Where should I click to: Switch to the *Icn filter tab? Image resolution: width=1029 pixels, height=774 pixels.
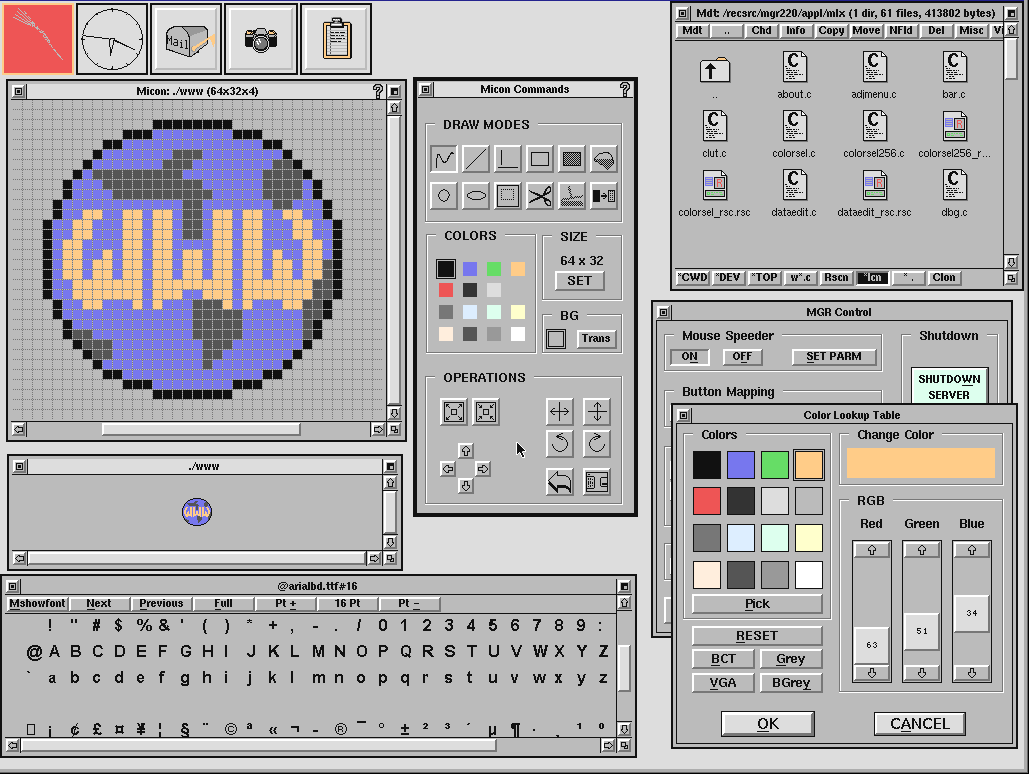(x=870, y=277)
